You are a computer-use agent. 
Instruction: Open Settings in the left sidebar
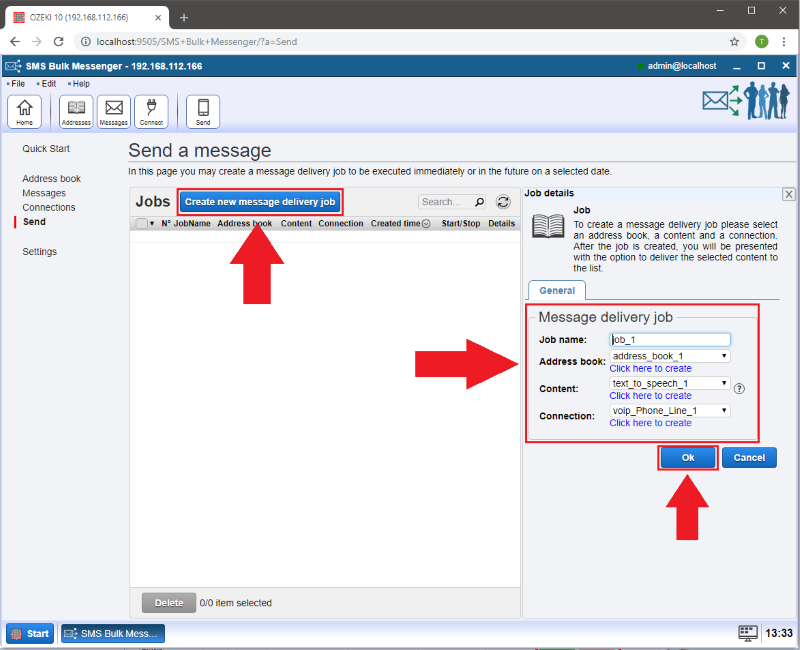click(x=39, y=252)
